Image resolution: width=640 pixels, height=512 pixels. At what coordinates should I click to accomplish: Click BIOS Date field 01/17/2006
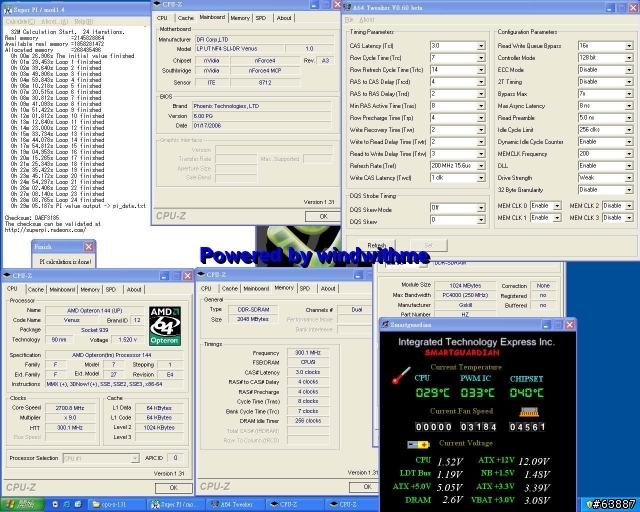(261, 126)
